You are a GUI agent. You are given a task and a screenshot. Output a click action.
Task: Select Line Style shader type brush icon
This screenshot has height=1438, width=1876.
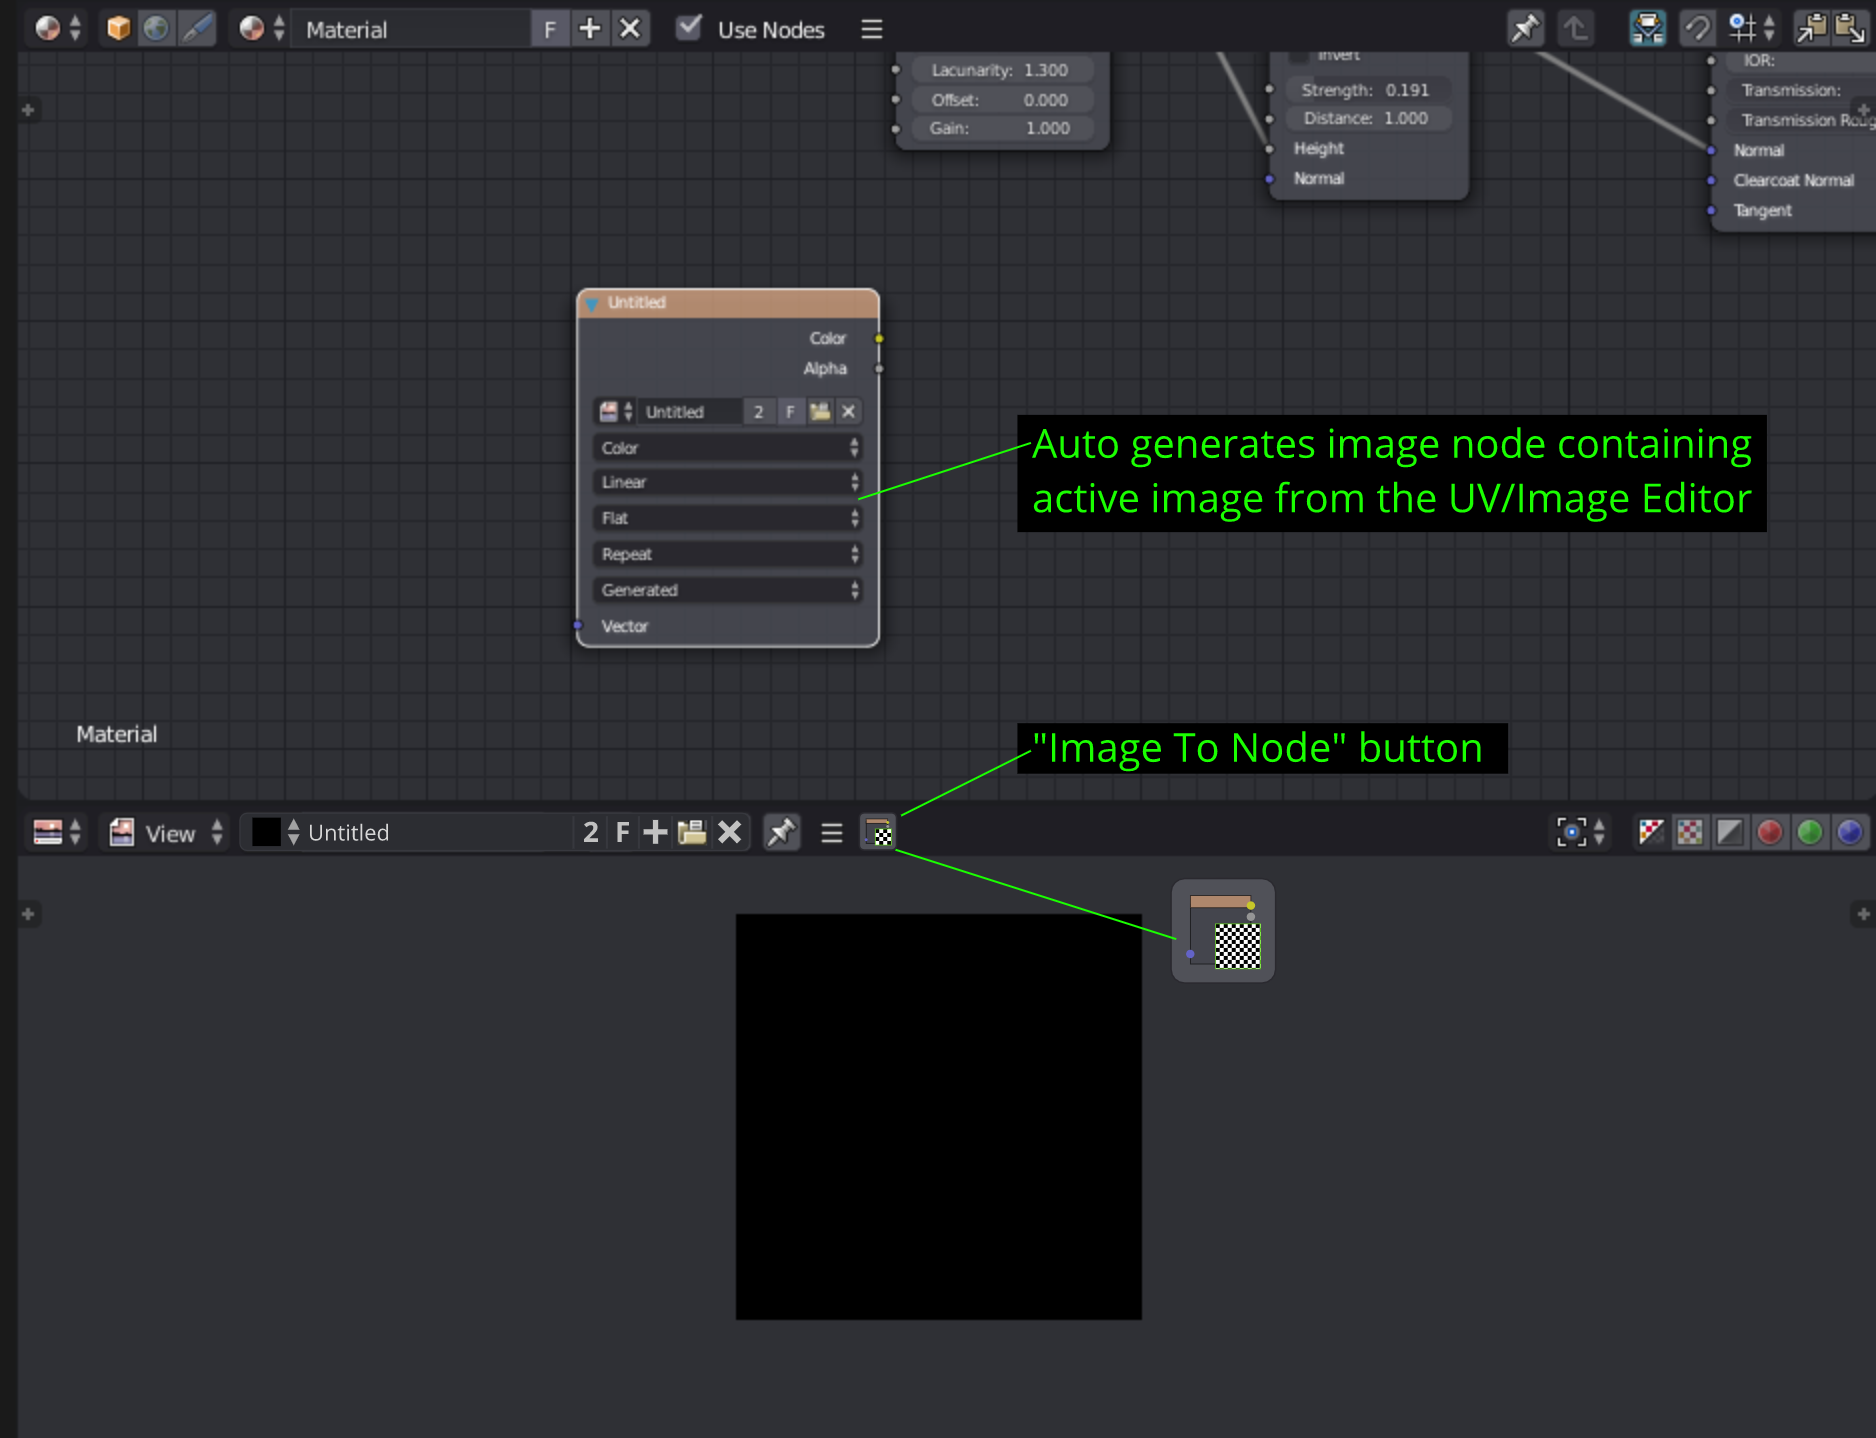(196, 28)
